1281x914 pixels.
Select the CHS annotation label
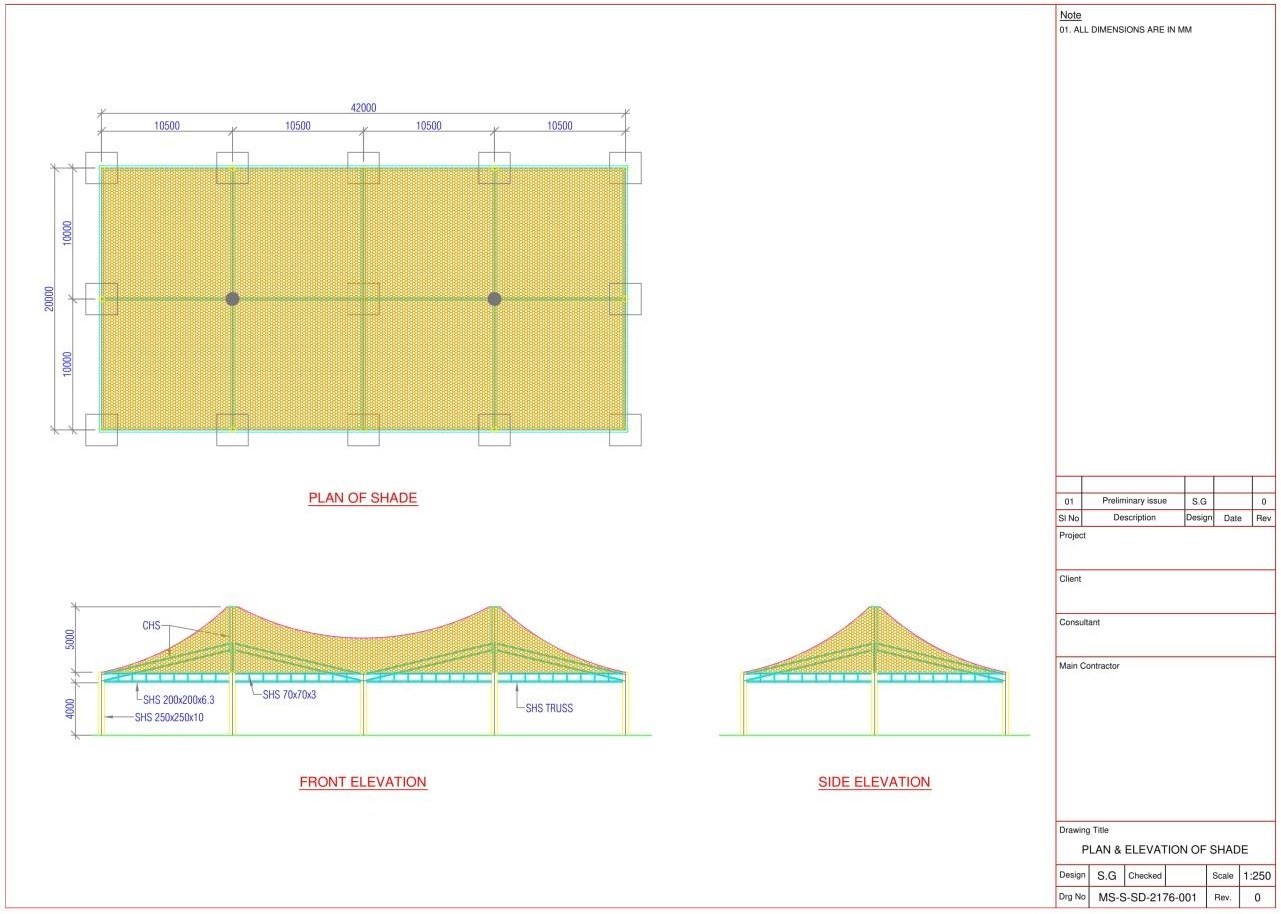pos(151,626)
